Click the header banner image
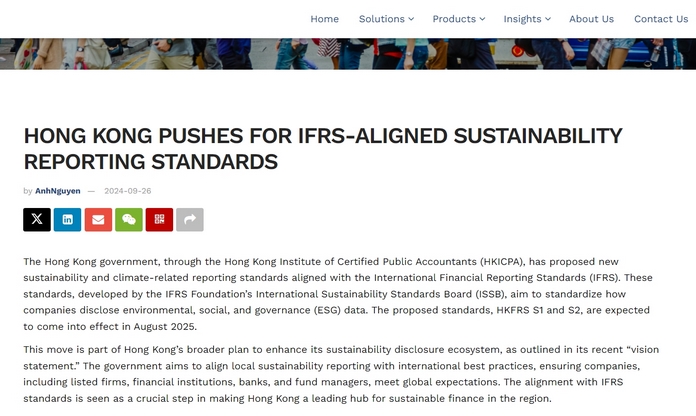The width and height of the screenshot is (696, 416). pyautogui.click(x=348, y=54)
